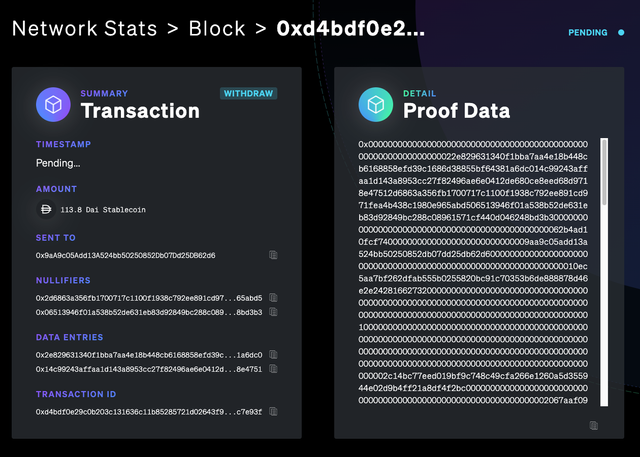This screenshot has height=457, width=640.
Task: Select the Sent To address text
Action: tap(125, 255)
